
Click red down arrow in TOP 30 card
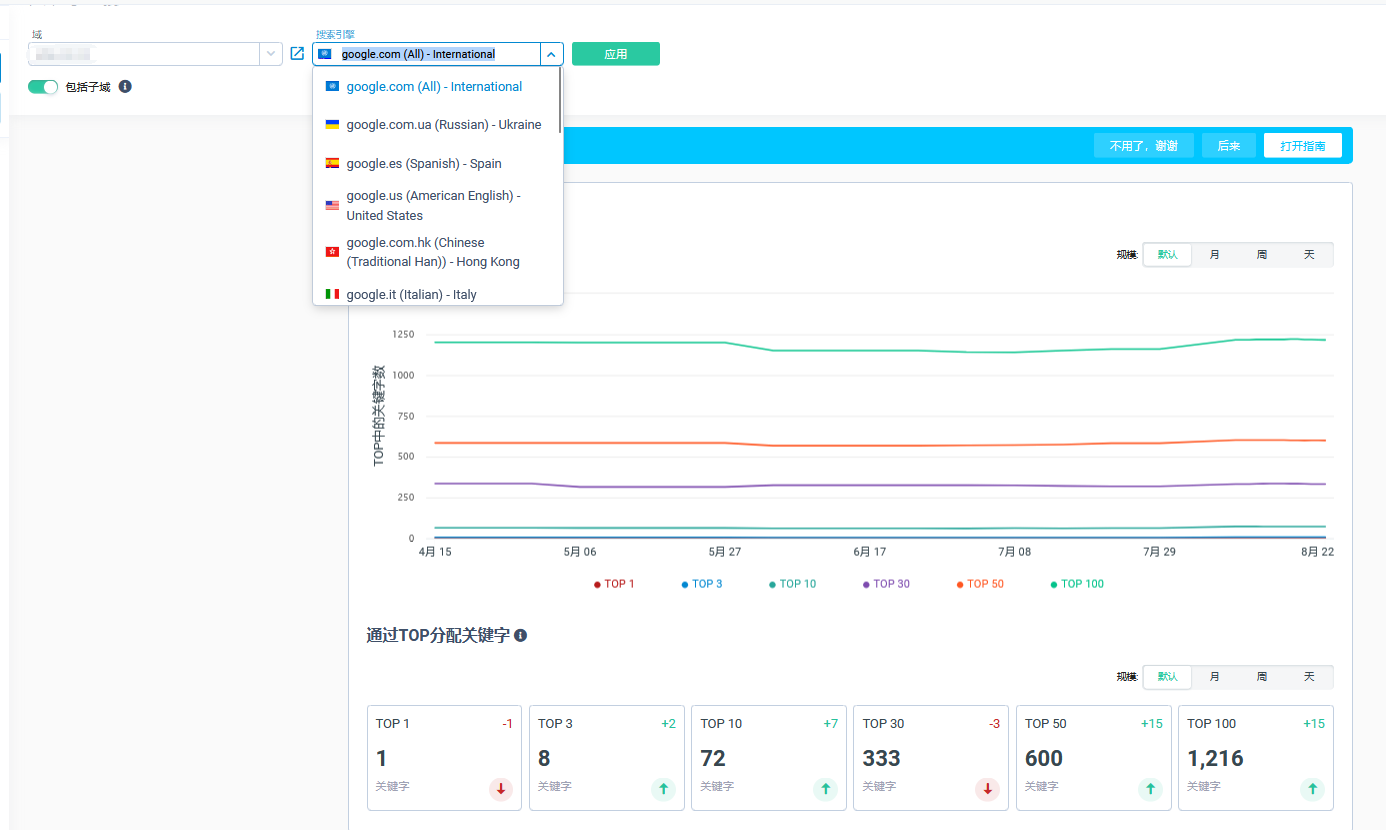(987, 789)
